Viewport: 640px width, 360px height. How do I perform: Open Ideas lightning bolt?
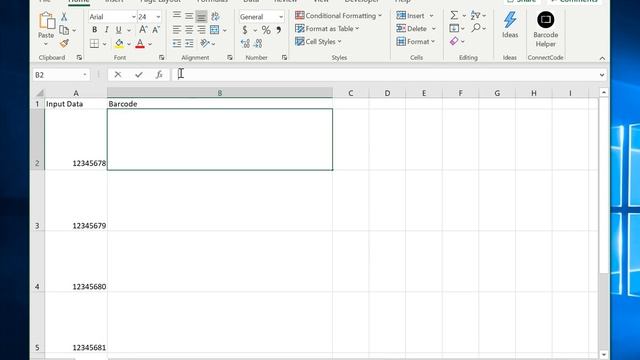510,24
